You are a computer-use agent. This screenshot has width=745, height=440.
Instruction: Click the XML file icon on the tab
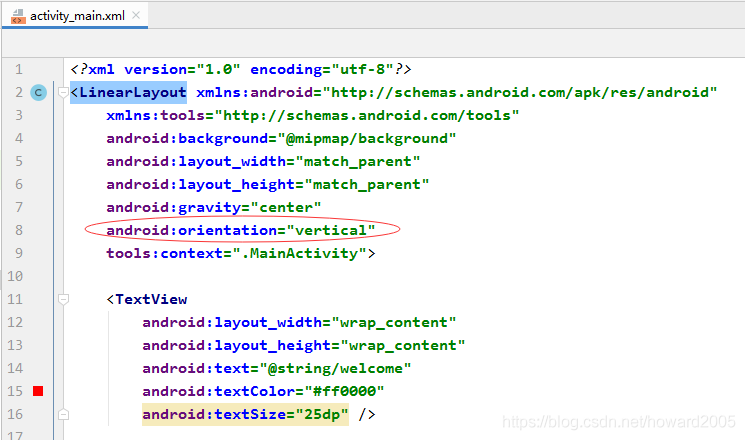pyautogui.click(x=18, y=16)
